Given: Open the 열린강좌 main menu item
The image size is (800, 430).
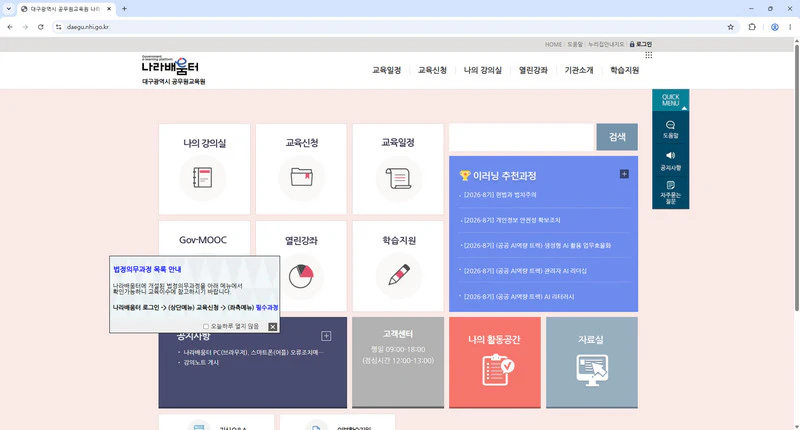Looking at the screenshot, I should [533, 70].
